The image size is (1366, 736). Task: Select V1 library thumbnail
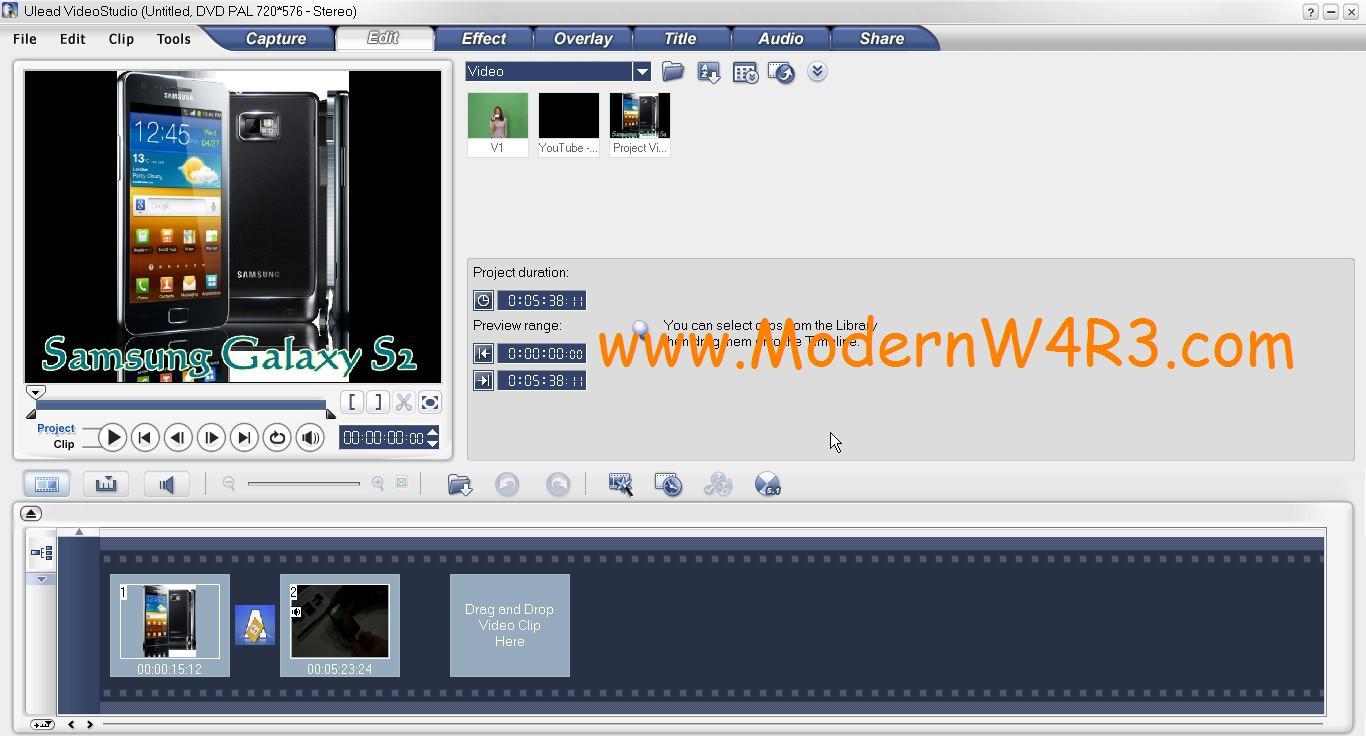click(498, 124)
